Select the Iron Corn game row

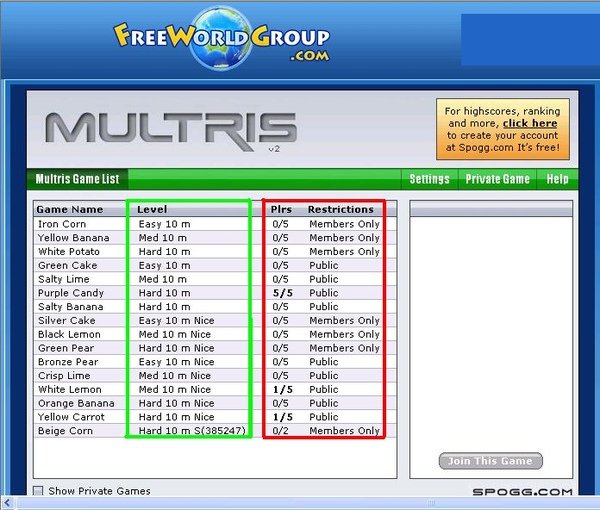click(x=215, y=224)
